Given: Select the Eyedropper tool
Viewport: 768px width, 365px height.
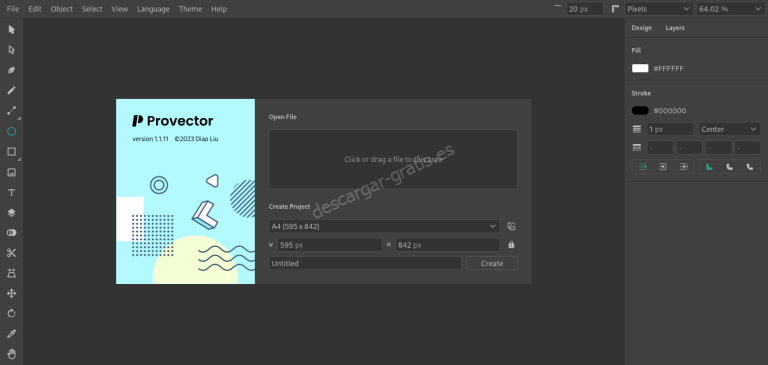Looking at the screenshot, I should 12,334.
